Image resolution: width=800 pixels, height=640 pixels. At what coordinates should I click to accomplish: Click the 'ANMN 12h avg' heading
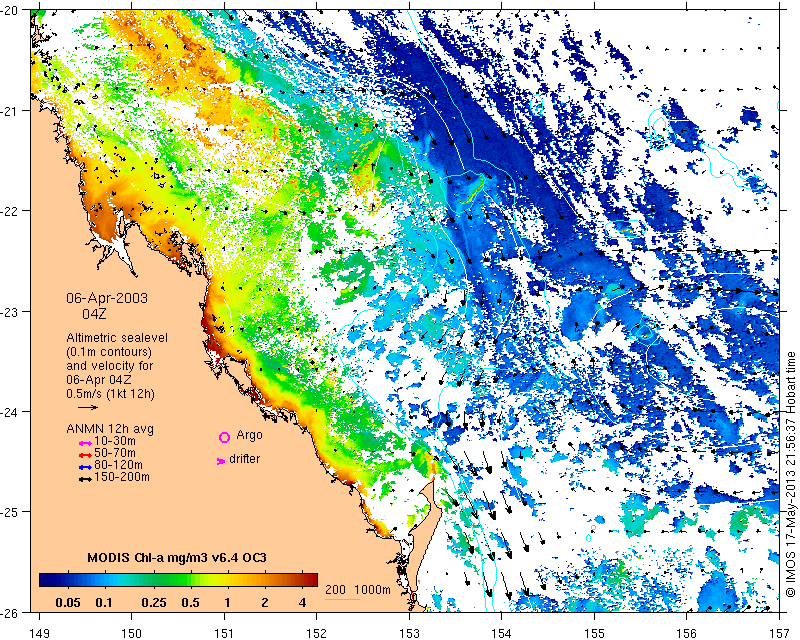point(110,429)
